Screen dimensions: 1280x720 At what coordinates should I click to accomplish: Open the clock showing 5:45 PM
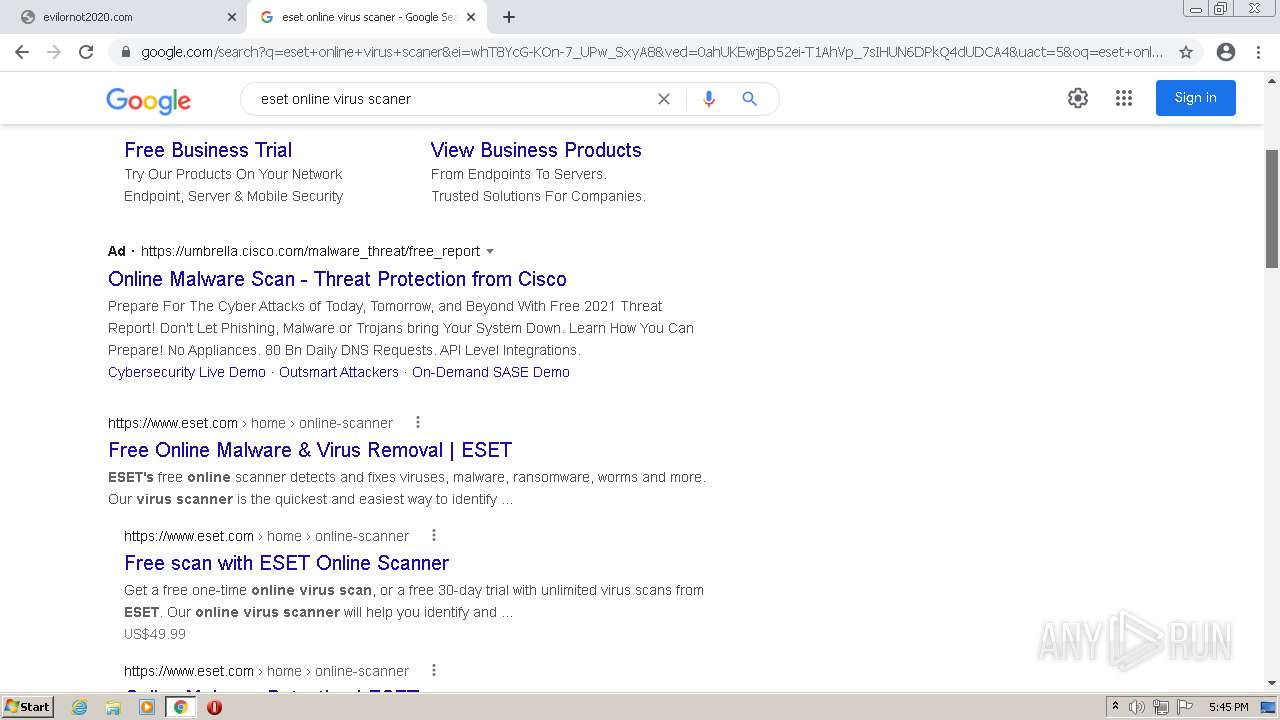[x=1228, y=707]
